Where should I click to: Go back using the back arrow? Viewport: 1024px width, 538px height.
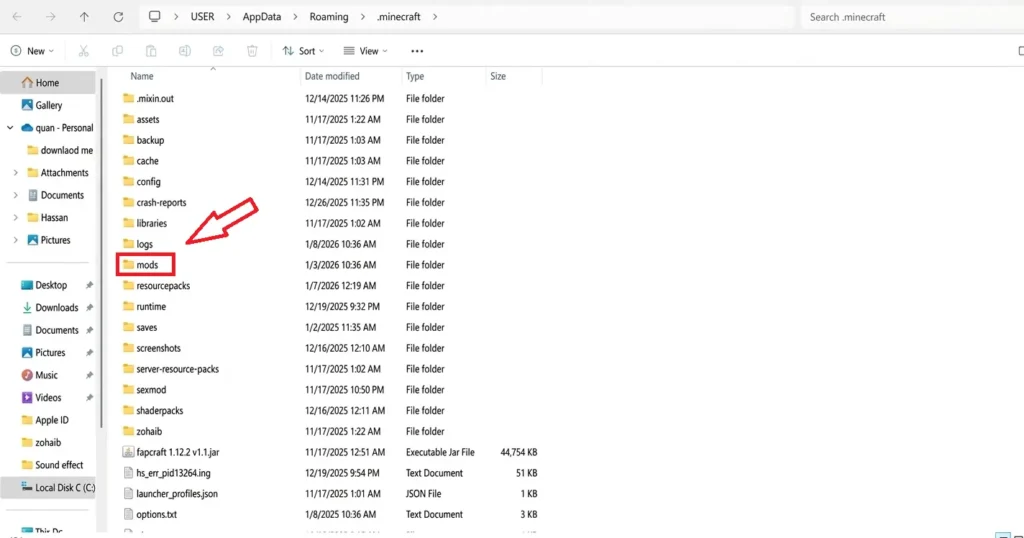17,17
